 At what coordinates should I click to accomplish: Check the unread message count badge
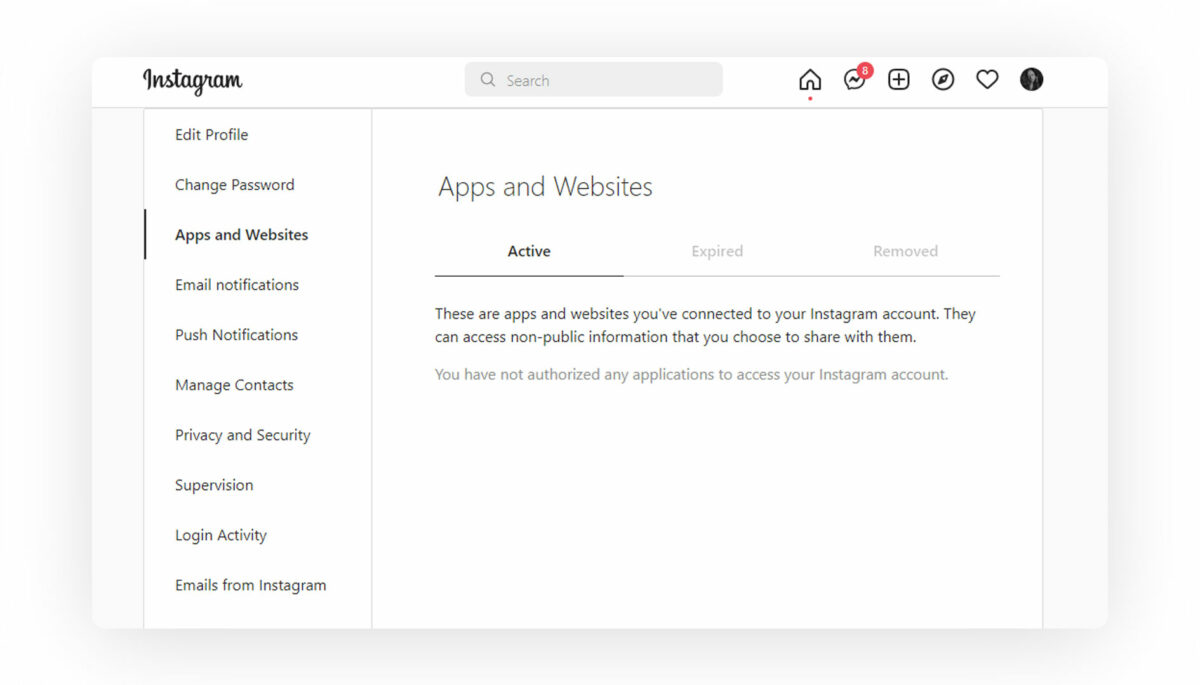[865, 70]
